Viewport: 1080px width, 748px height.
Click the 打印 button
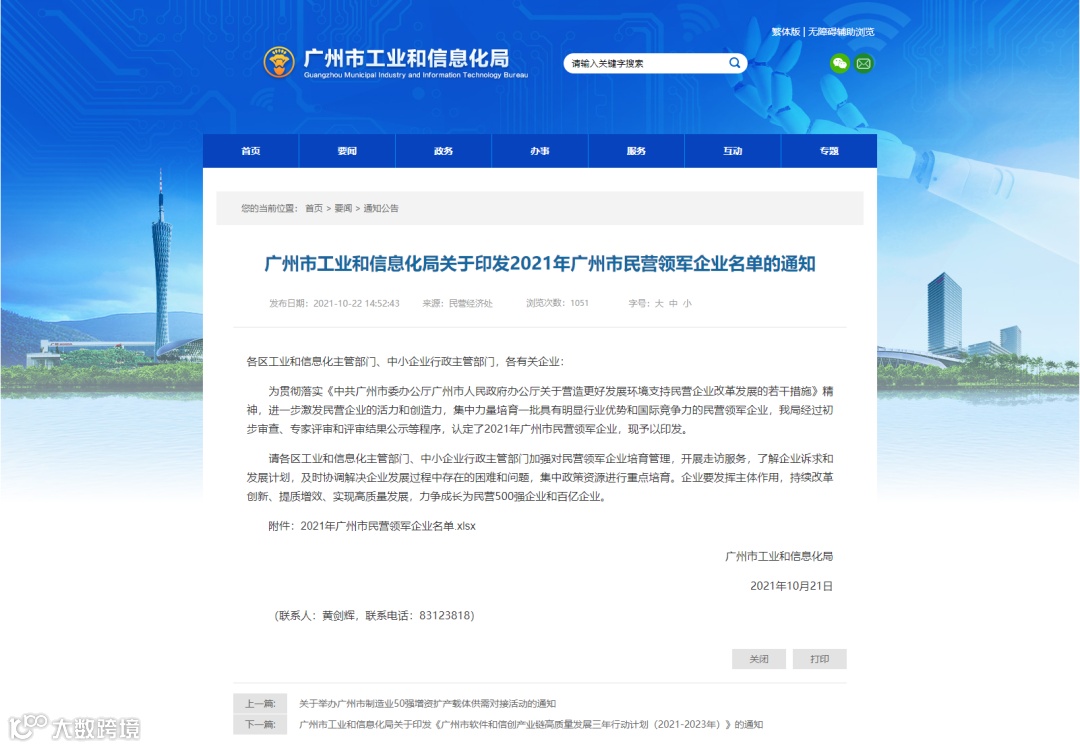[x=820, y=659]
